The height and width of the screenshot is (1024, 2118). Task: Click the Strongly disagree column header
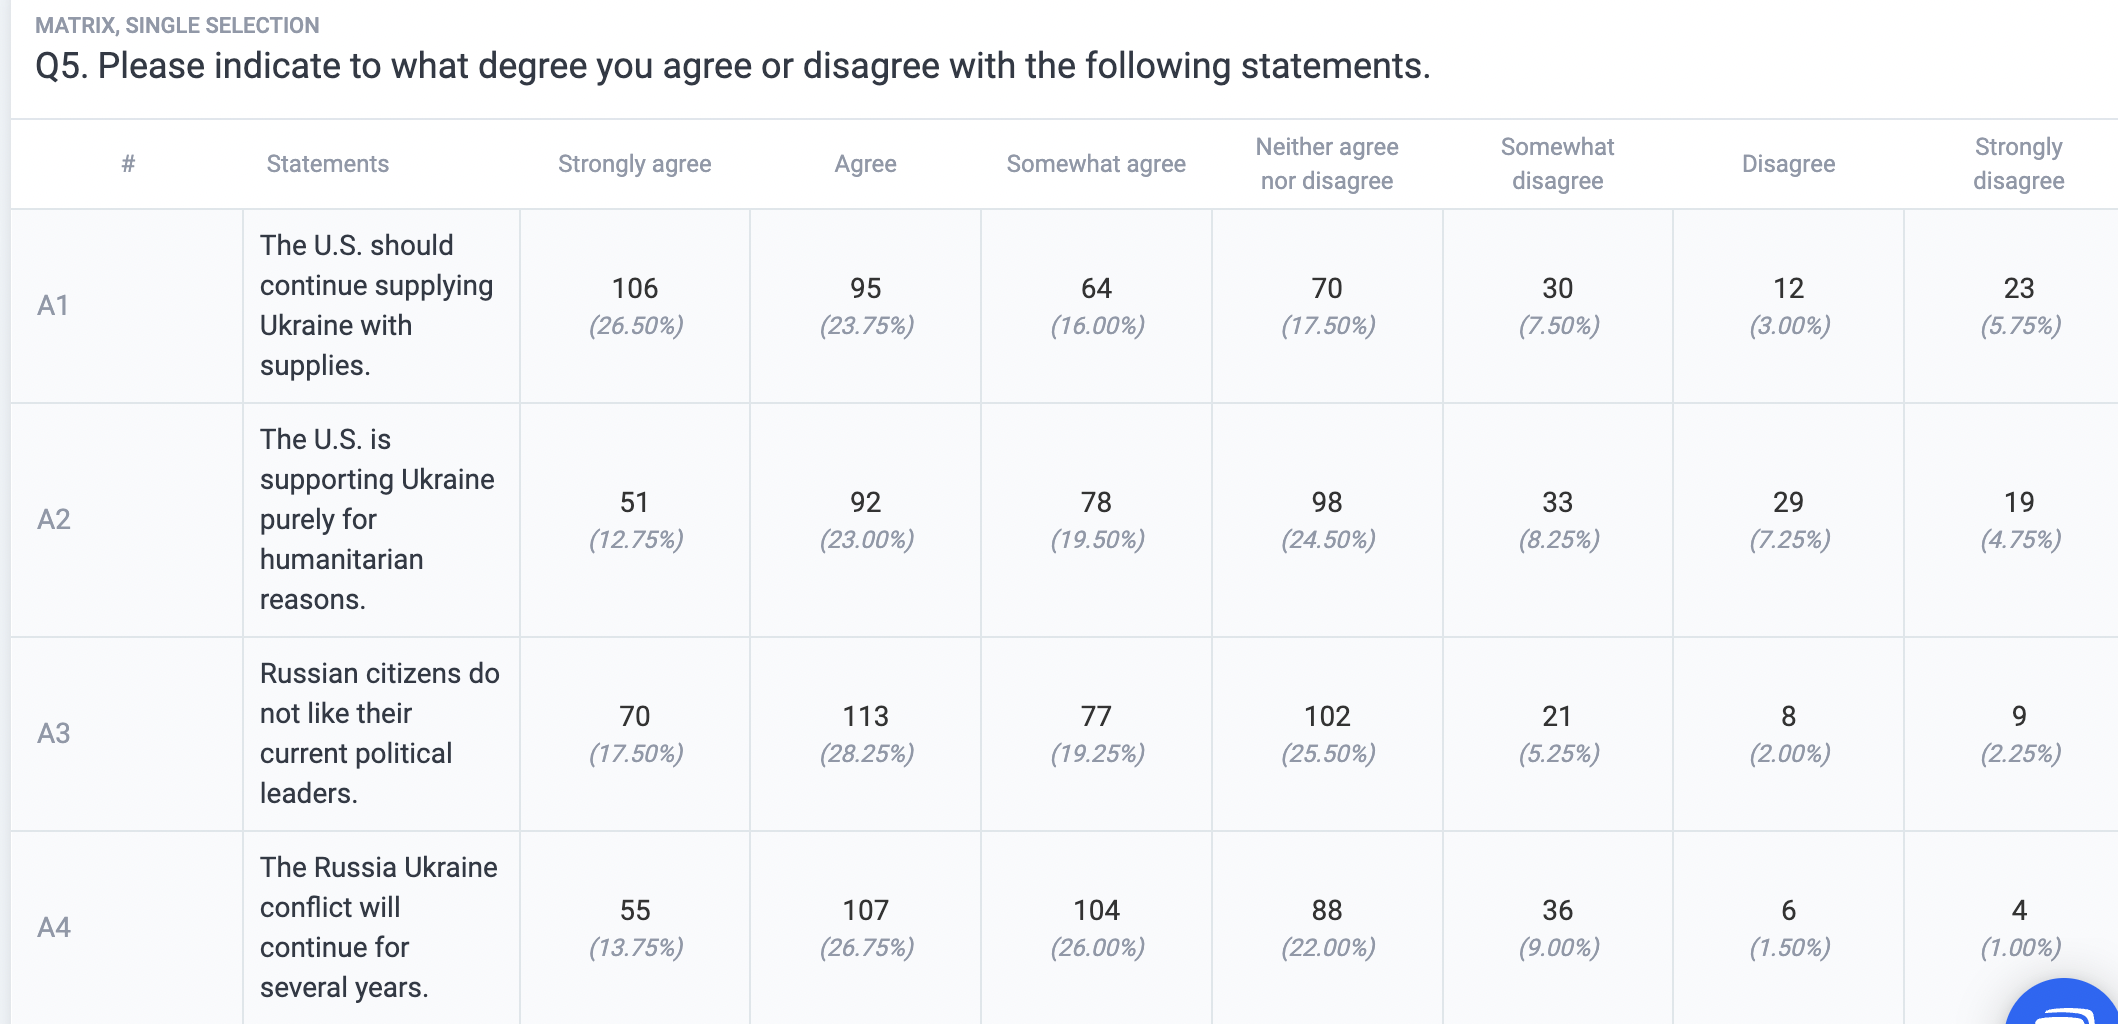[x=2019, y=164]
